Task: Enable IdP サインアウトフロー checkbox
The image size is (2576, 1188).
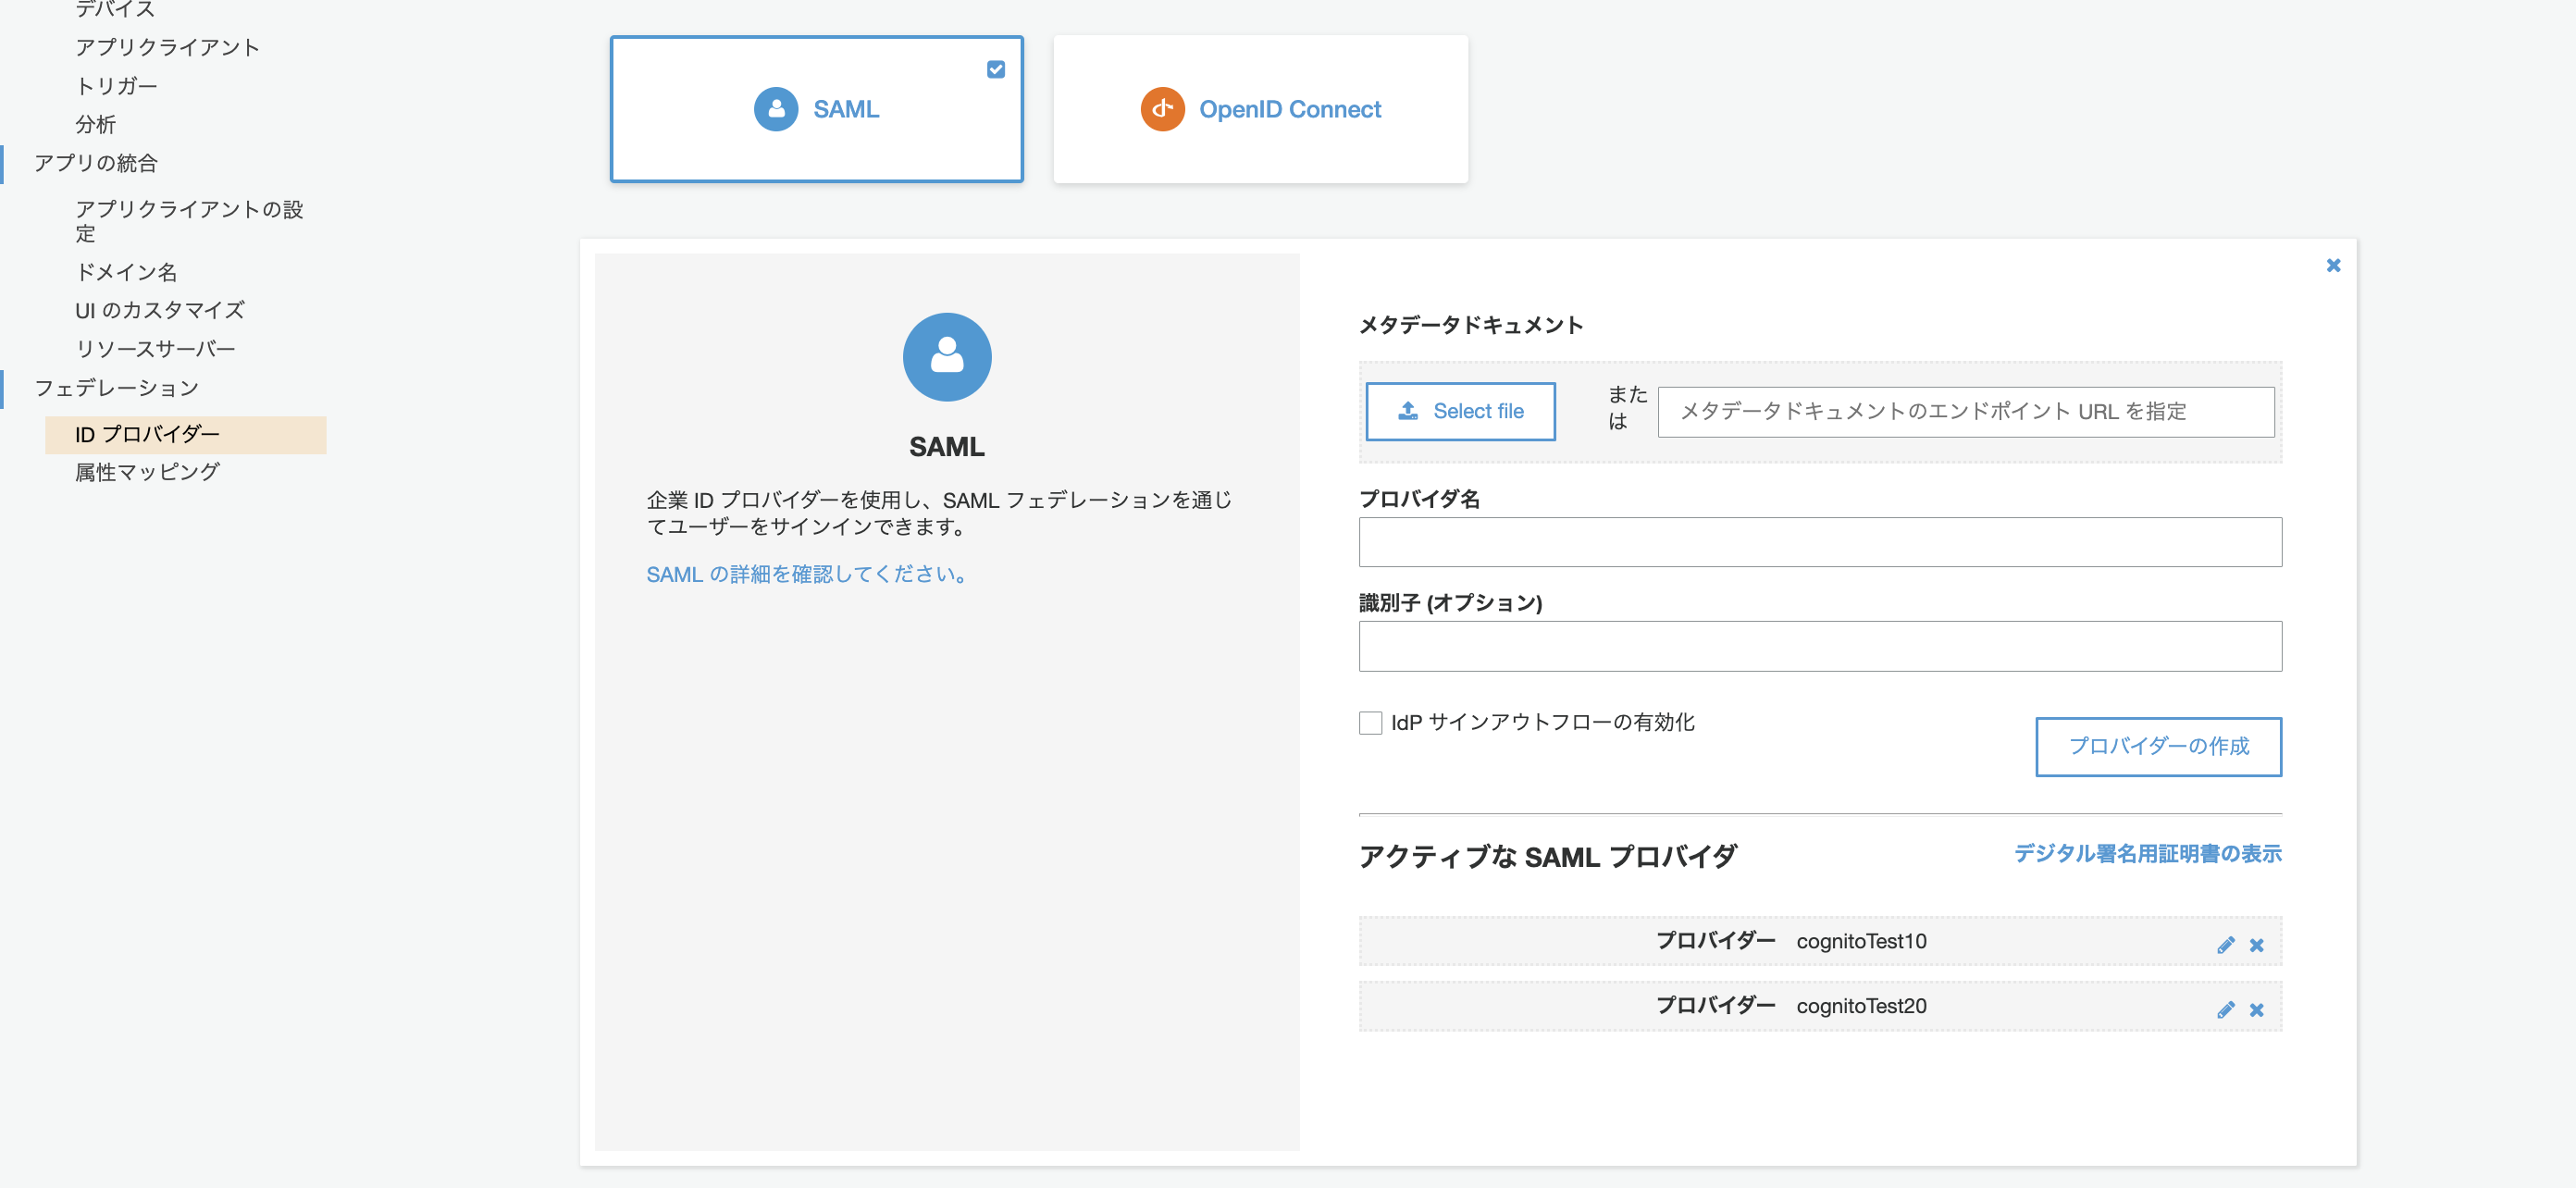Action: coord(1370,722)
